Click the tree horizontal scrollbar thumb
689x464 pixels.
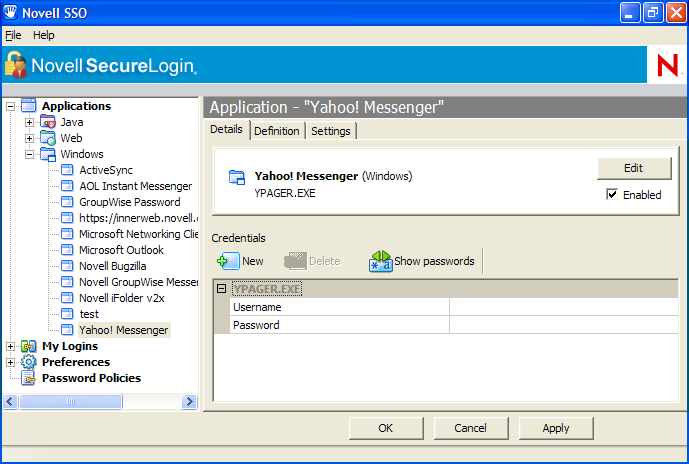tap(71, 401)
